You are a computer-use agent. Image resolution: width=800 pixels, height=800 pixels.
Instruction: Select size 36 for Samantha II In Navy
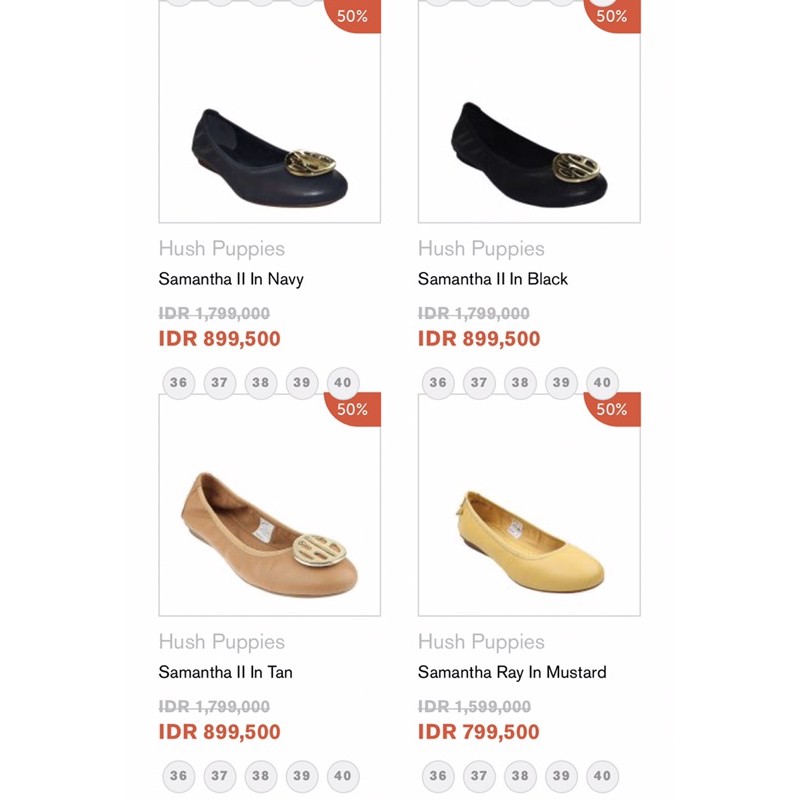click(x=178, y=383)
